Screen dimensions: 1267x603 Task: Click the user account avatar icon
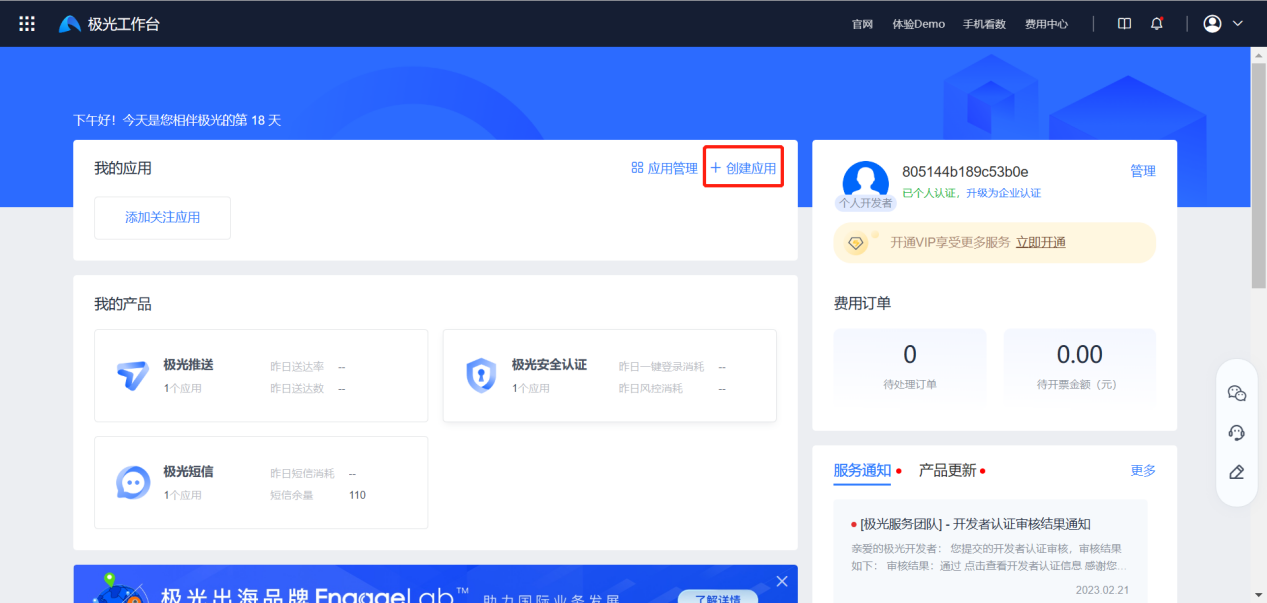pyautogui.click(x=1213, y=24)
